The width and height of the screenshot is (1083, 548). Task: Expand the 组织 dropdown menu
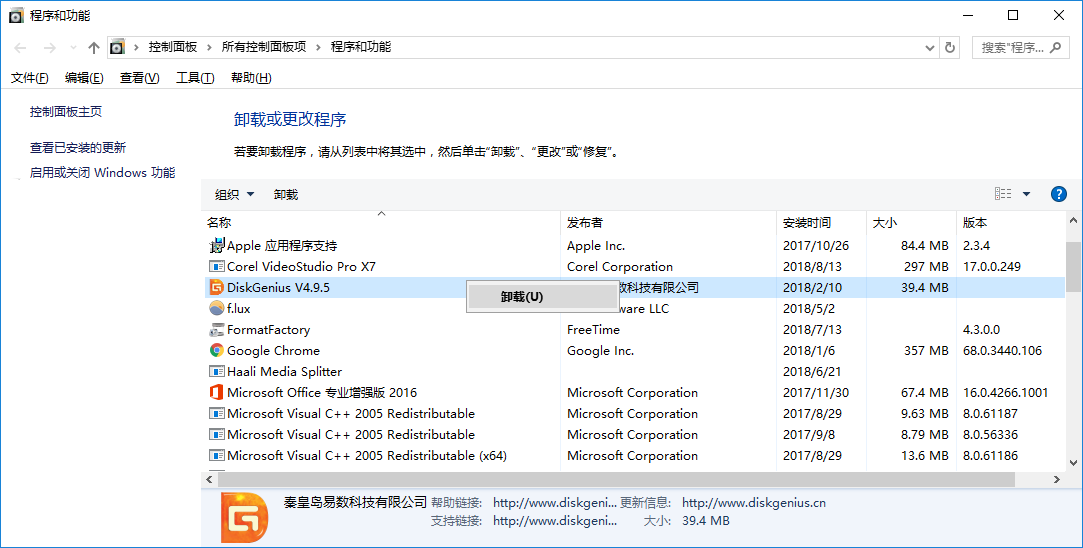235,195
